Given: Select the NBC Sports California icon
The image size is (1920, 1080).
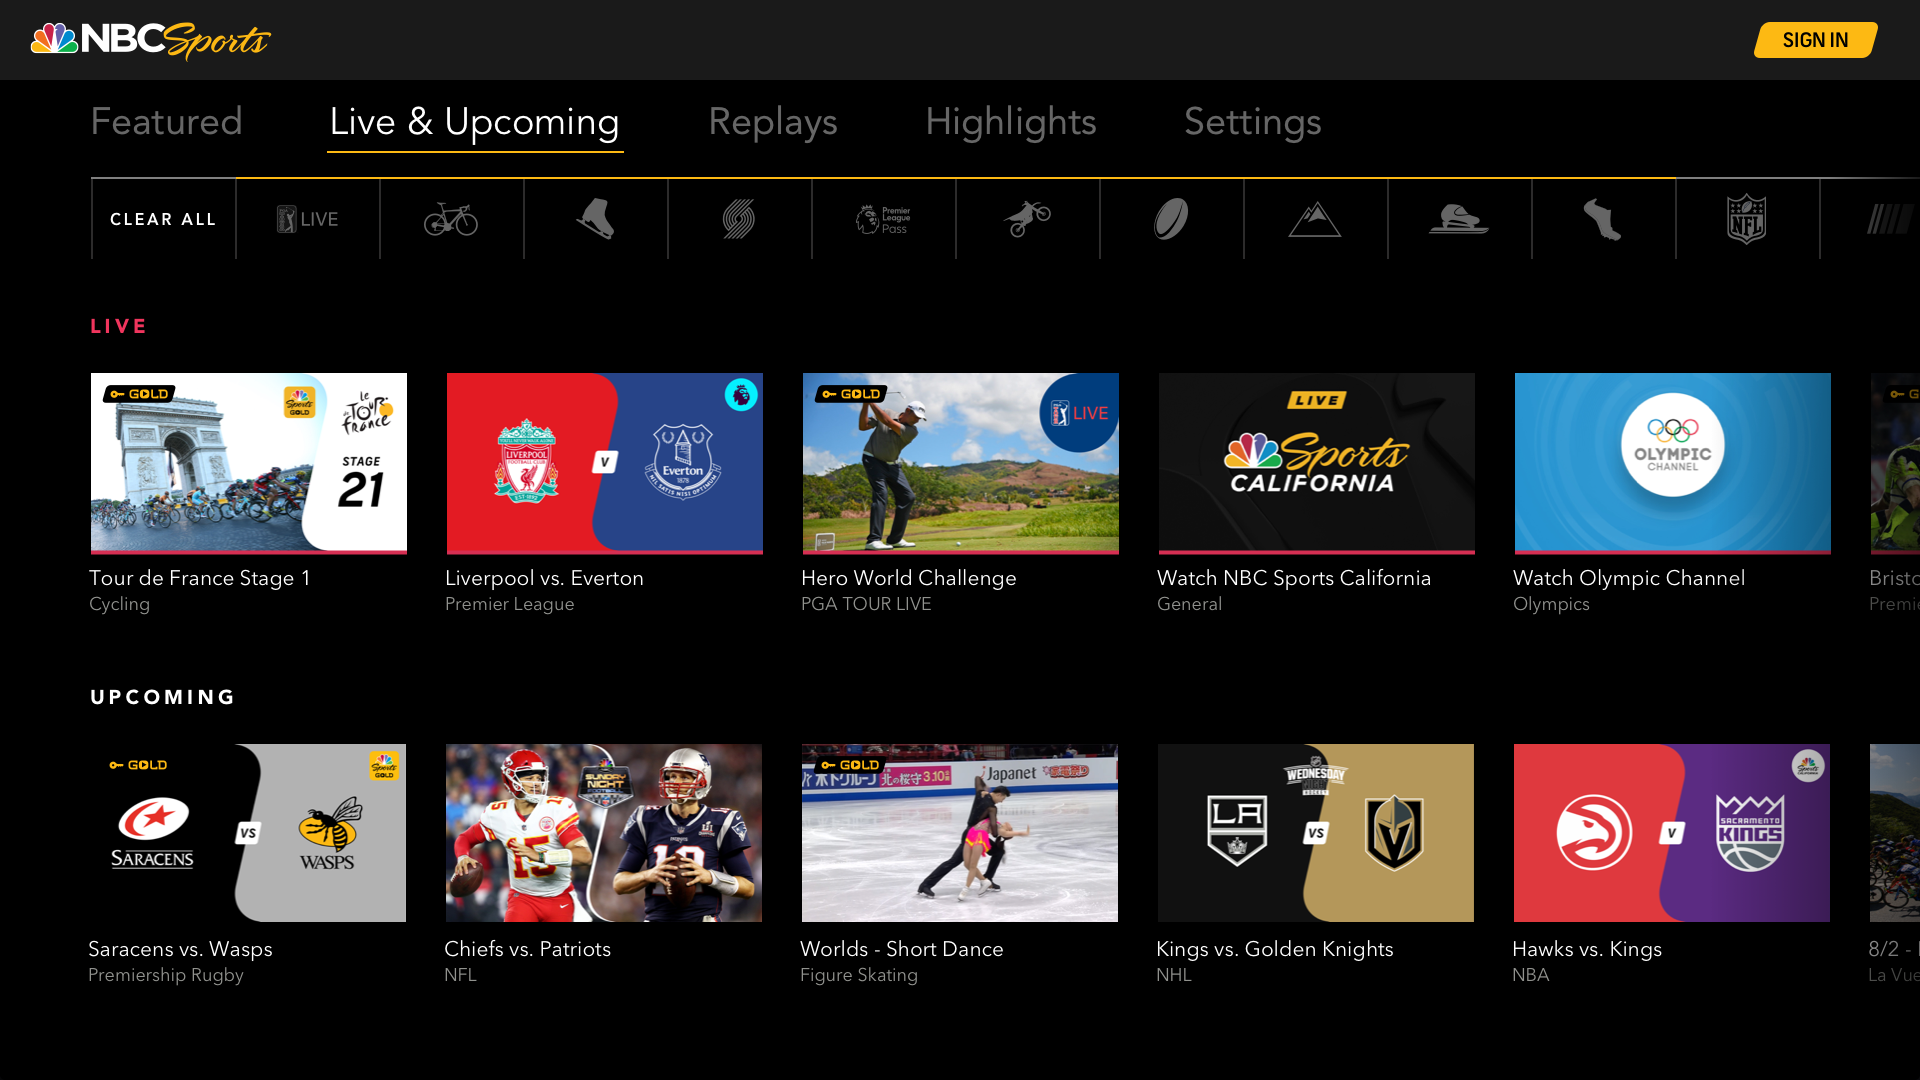Looking at the screenshot, I should (x=1315, y=463).
